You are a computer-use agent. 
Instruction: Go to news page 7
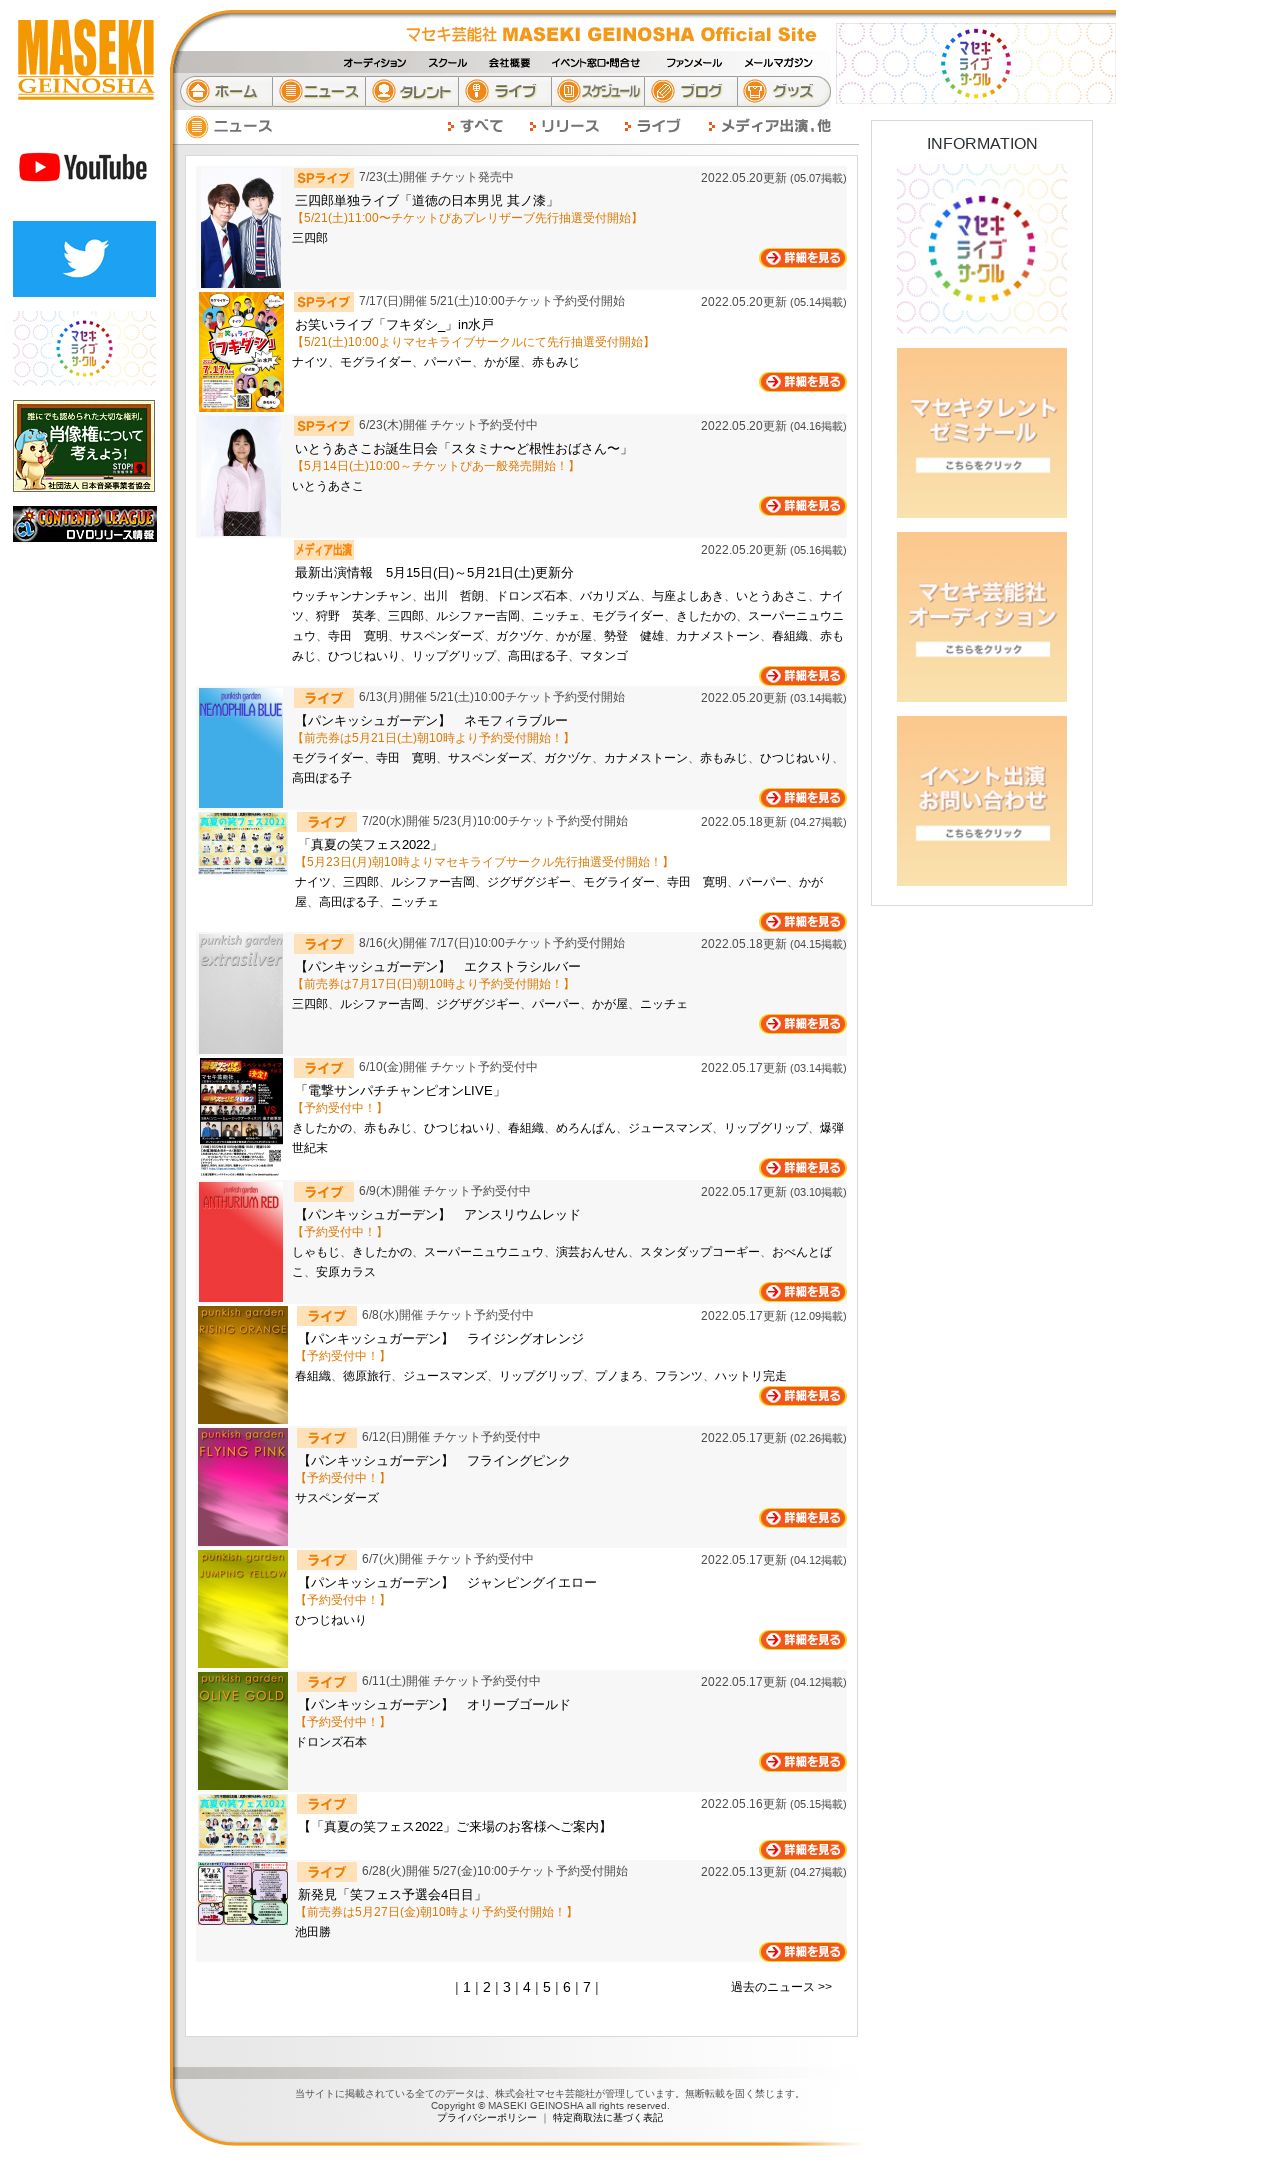[x=587, y=1987]
